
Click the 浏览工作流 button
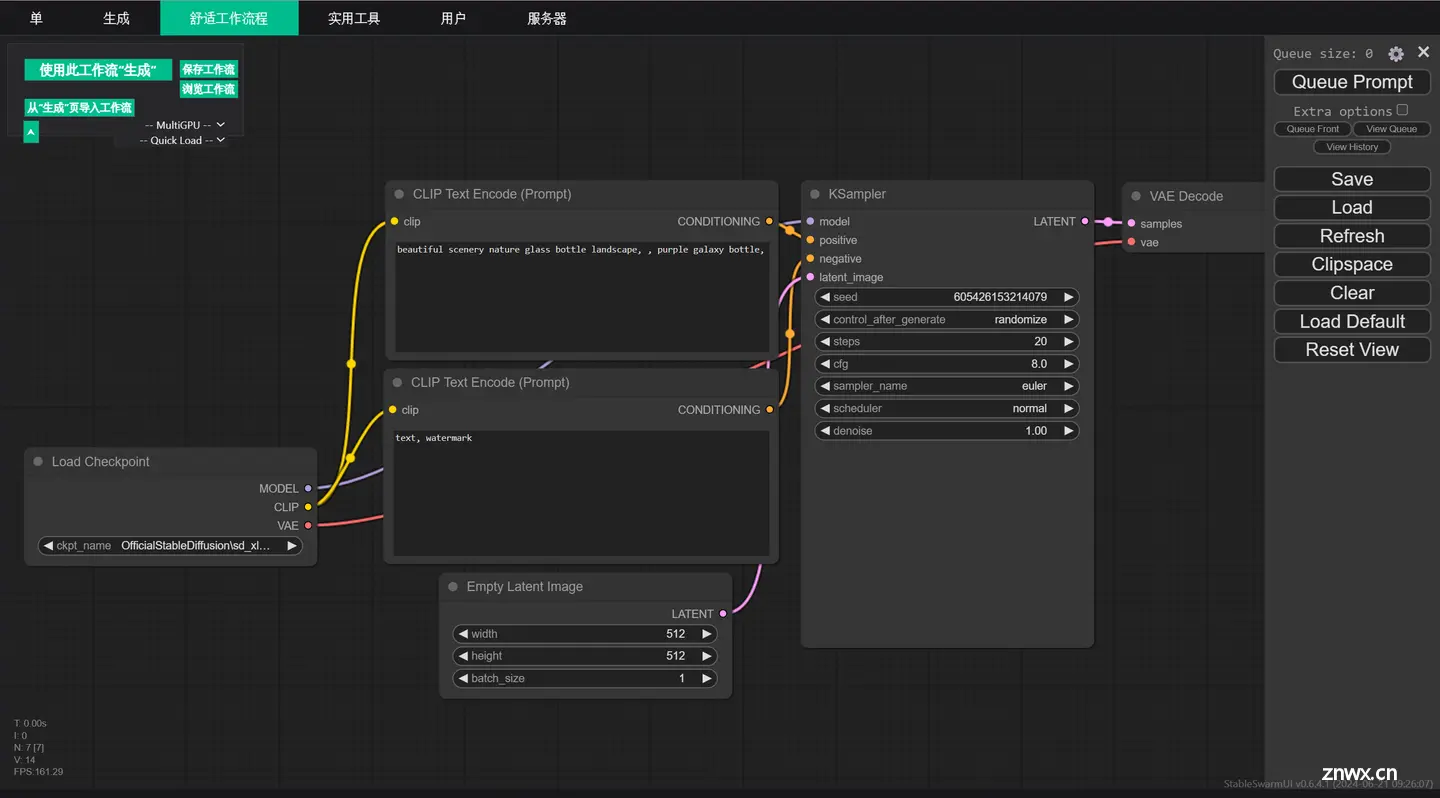[208, 89]
